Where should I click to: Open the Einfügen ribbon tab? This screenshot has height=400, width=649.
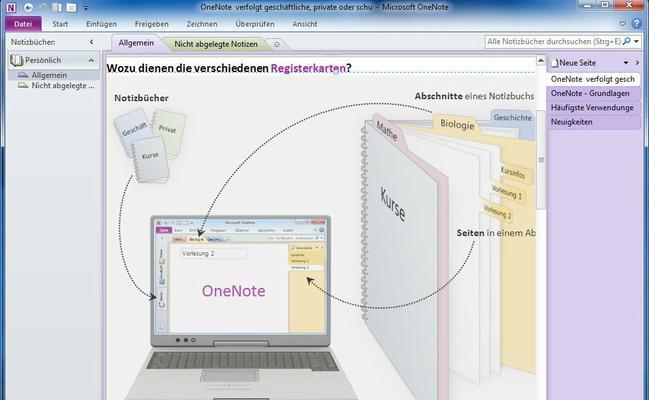coord(101,24)
